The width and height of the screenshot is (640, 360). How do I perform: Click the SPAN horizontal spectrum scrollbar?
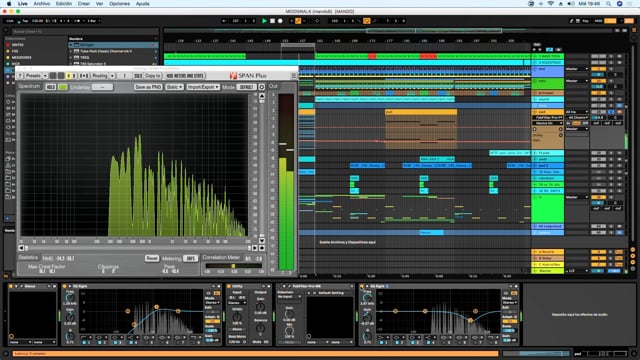click(137, 248)
